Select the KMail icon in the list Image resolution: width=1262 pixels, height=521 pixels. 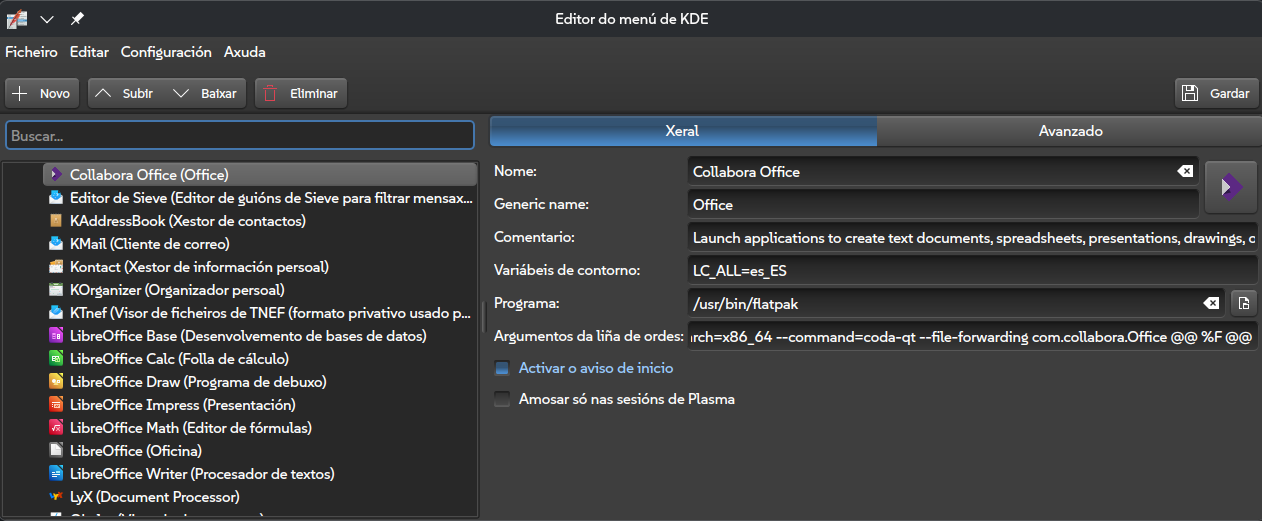(56, 243)
